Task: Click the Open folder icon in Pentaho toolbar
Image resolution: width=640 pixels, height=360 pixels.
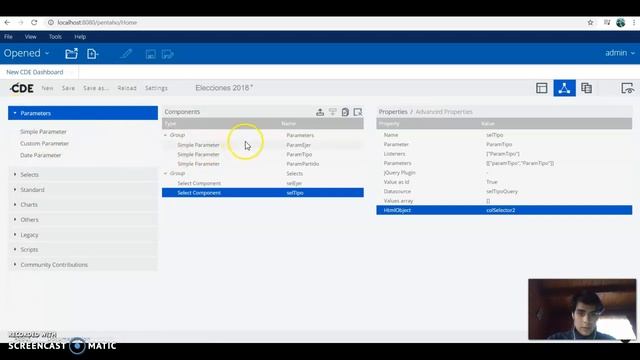Action: pos(71,53)
